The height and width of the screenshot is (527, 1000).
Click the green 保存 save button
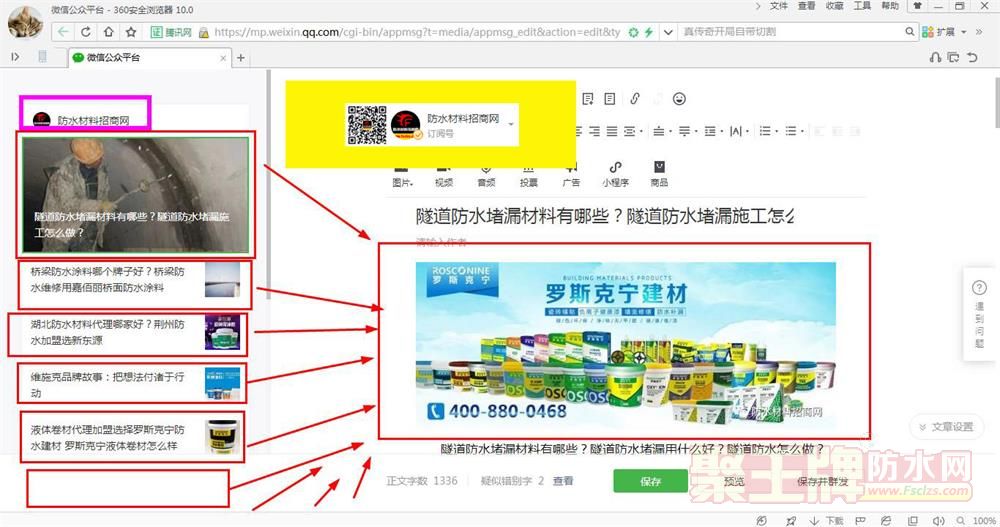pyautogui.click(x=651, y=481)
